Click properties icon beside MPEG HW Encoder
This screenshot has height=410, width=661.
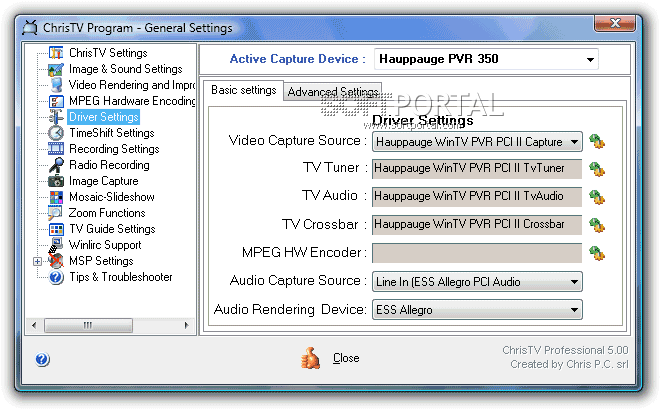click(597, 253)
